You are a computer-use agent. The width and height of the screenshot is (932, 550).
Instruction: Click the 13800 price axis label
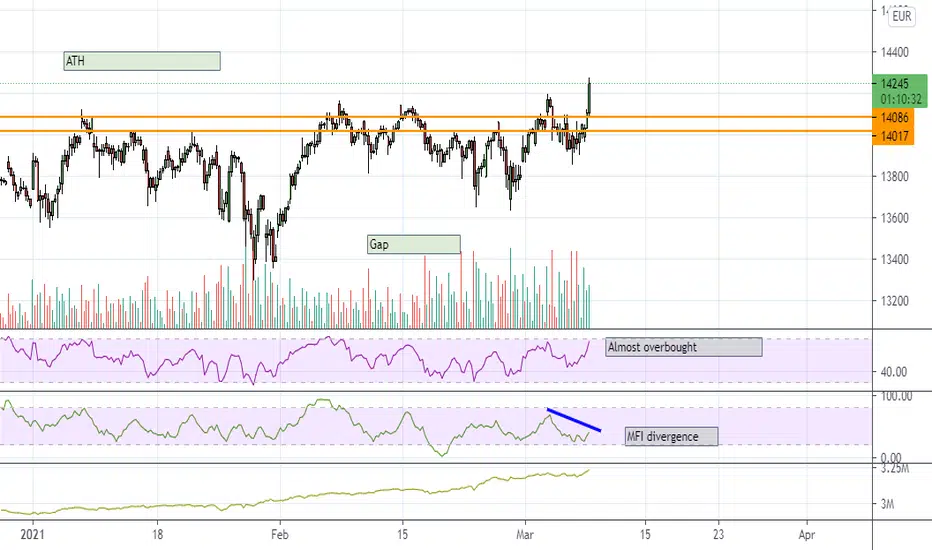click(895, 177)
